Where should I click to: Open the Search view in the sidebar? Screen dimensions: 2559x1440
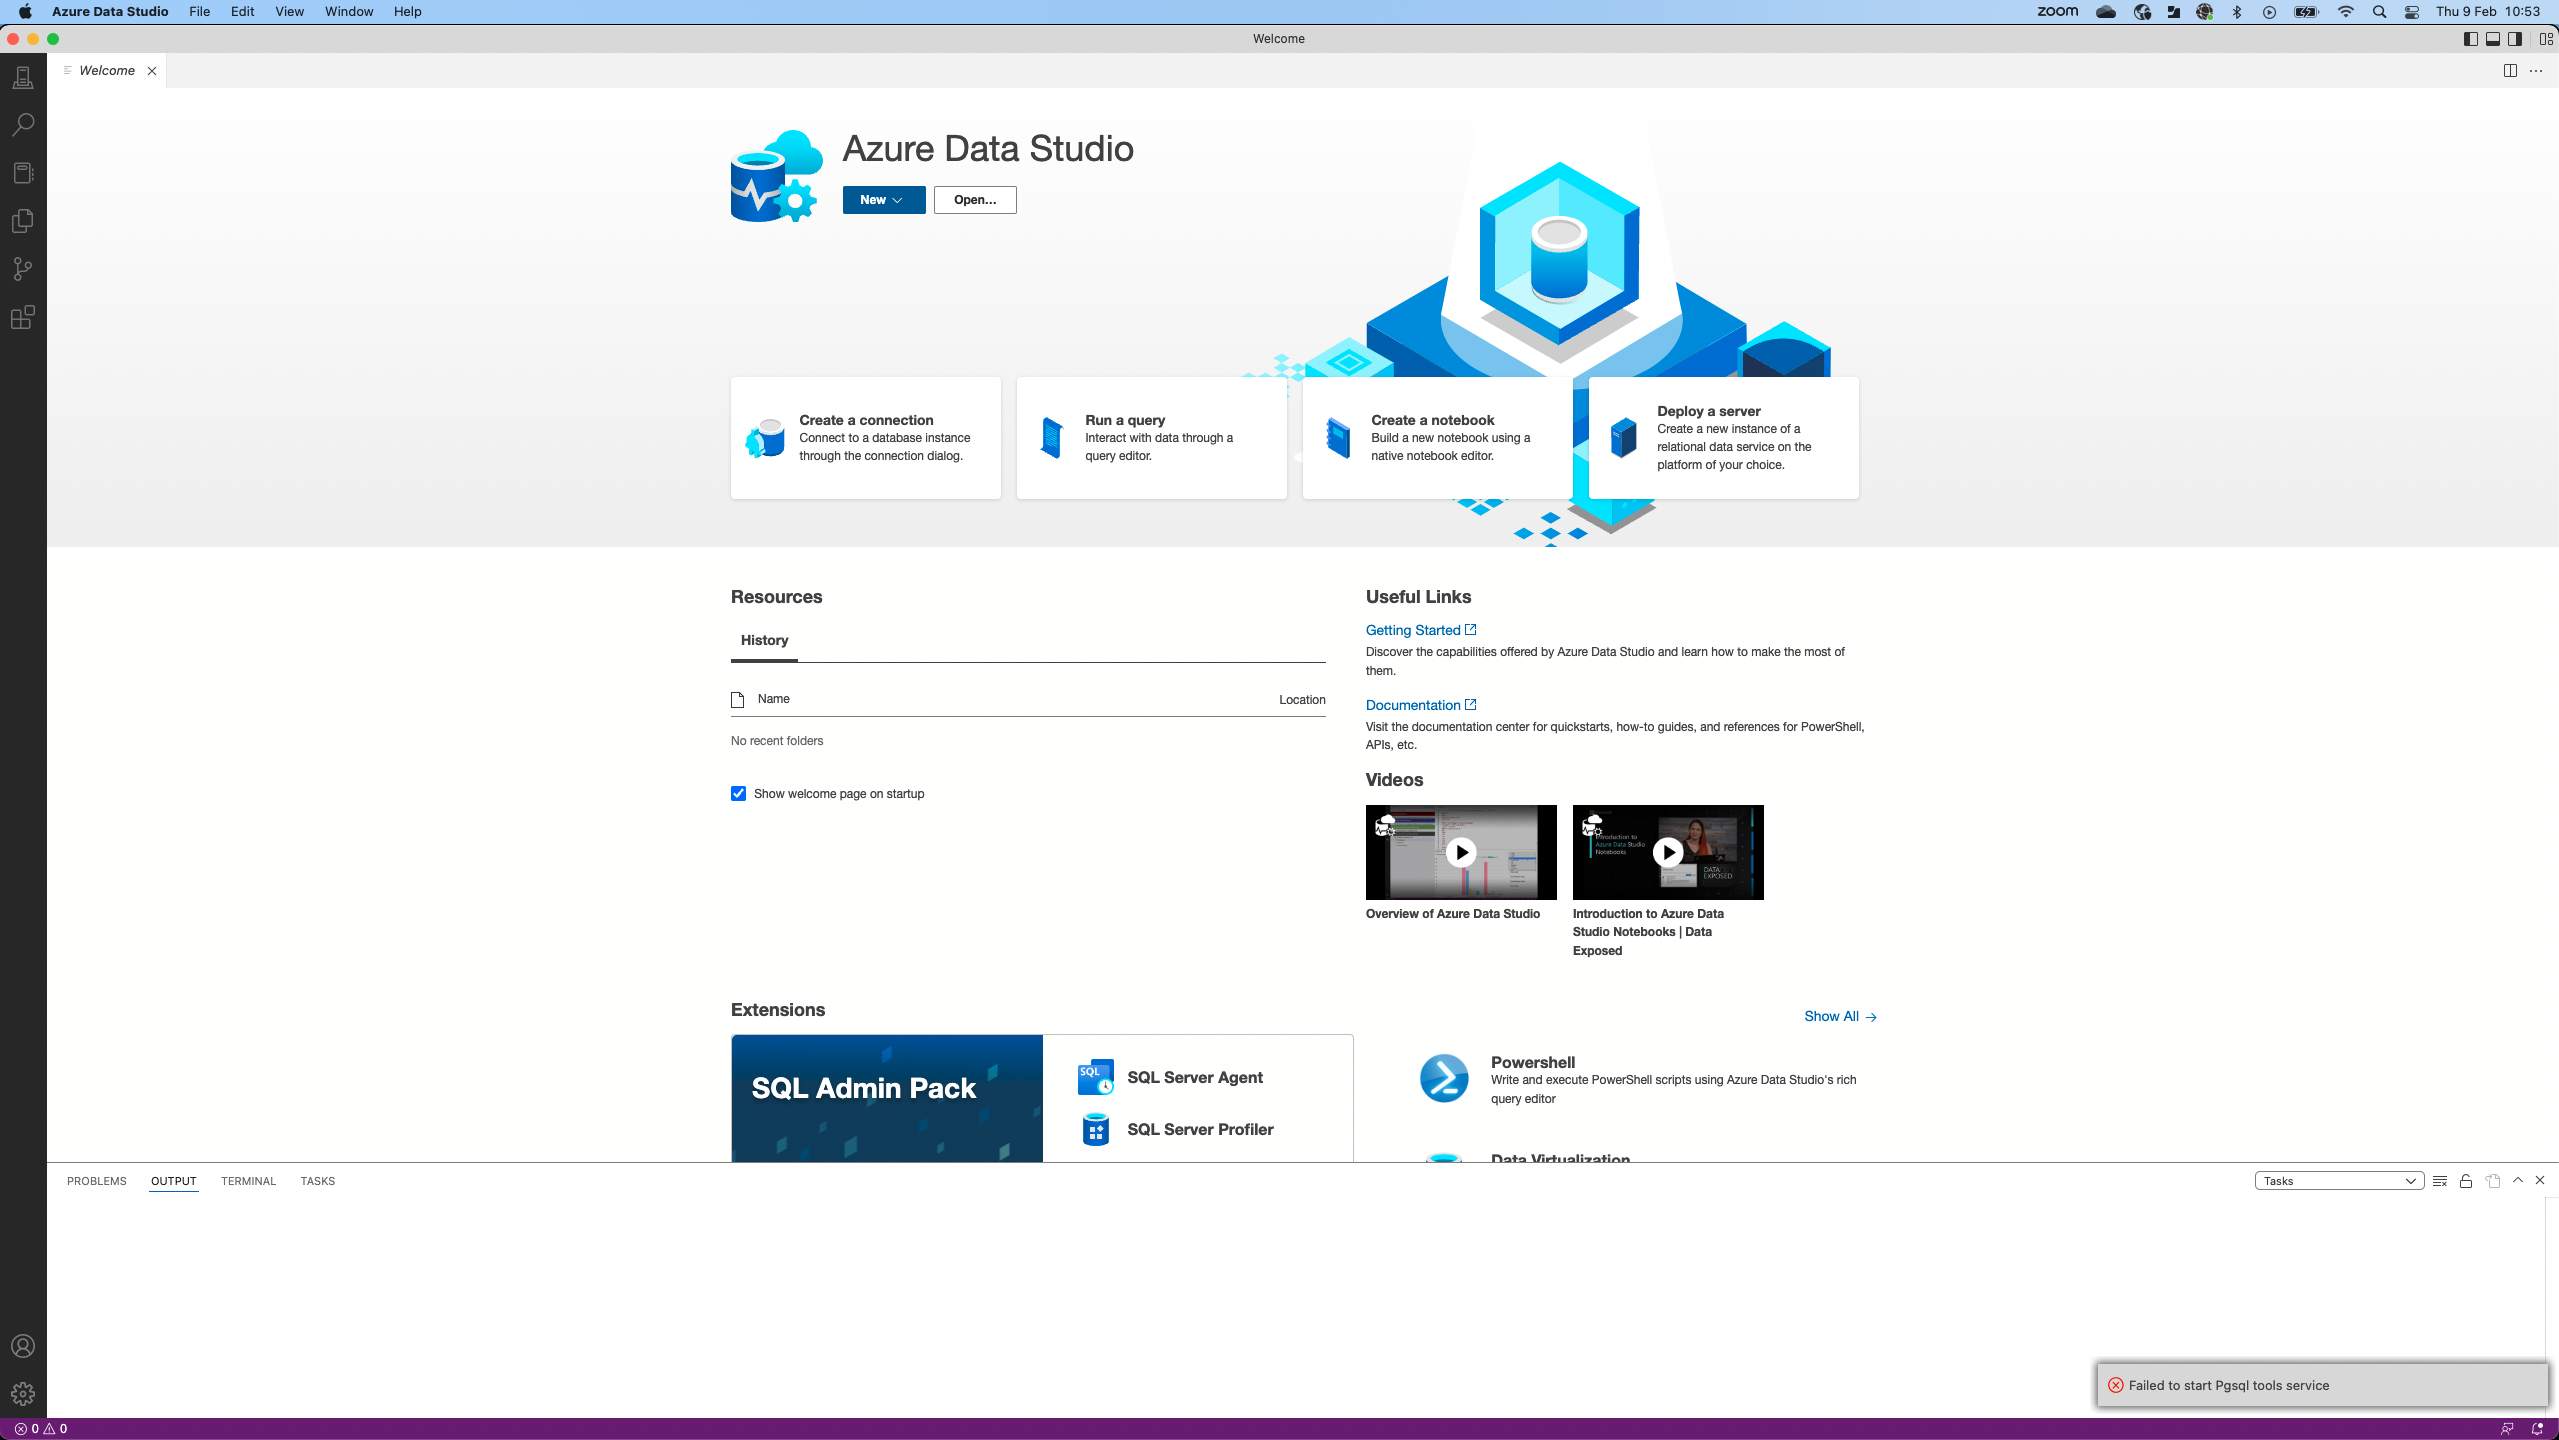point(23,125)
